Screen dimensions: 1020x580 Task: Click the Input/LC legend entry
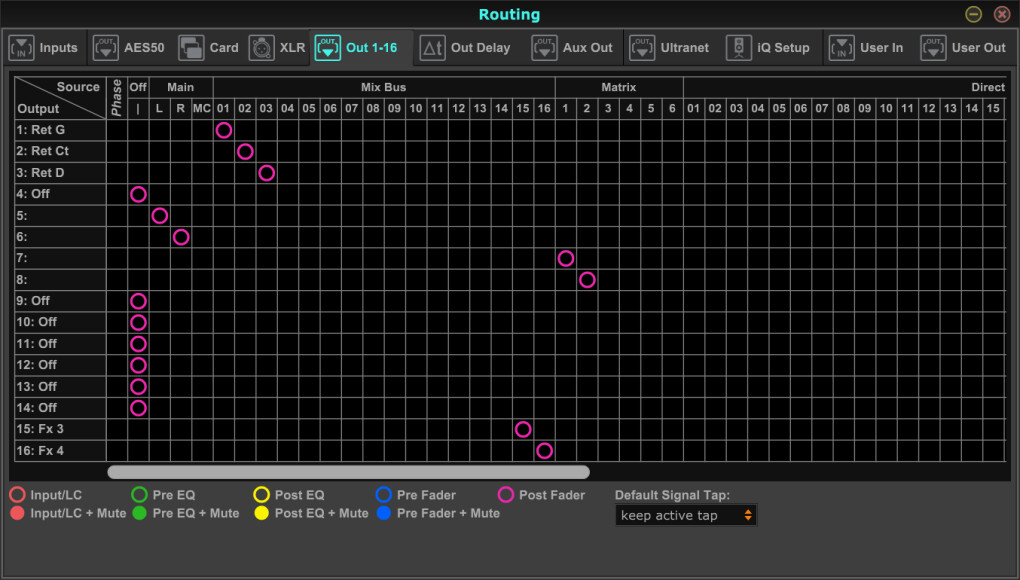(46, 495)
